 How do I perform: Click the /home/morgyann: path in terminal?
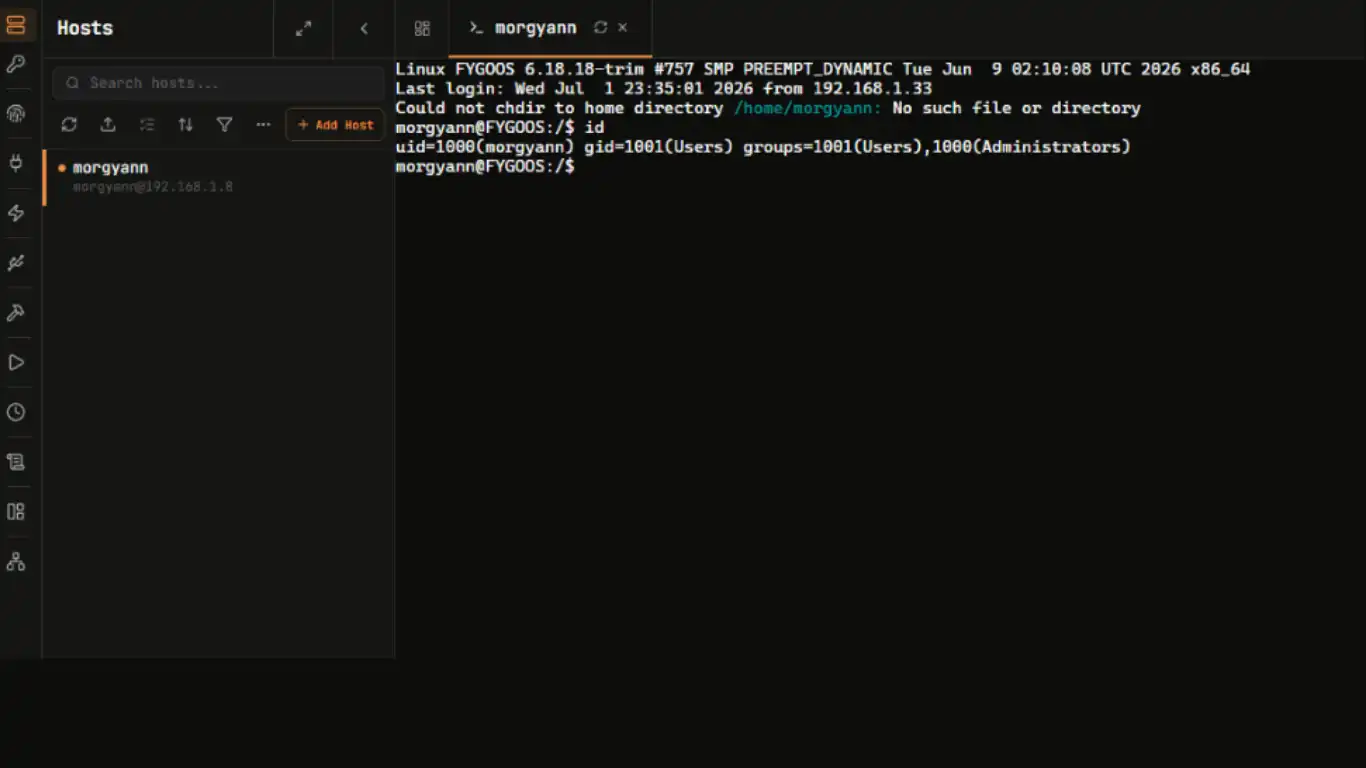808,108
